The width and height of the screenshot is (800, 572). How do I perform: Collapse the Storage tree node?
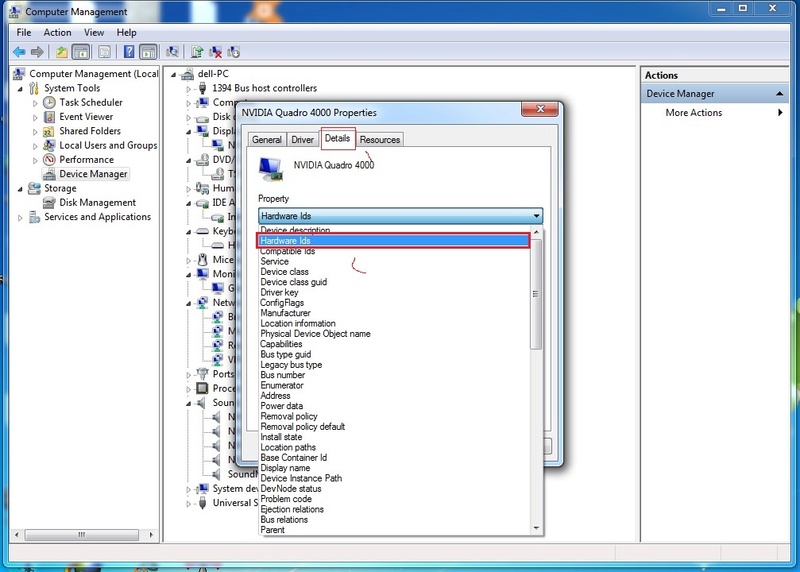pyautogui.click(x=20, y=189)
